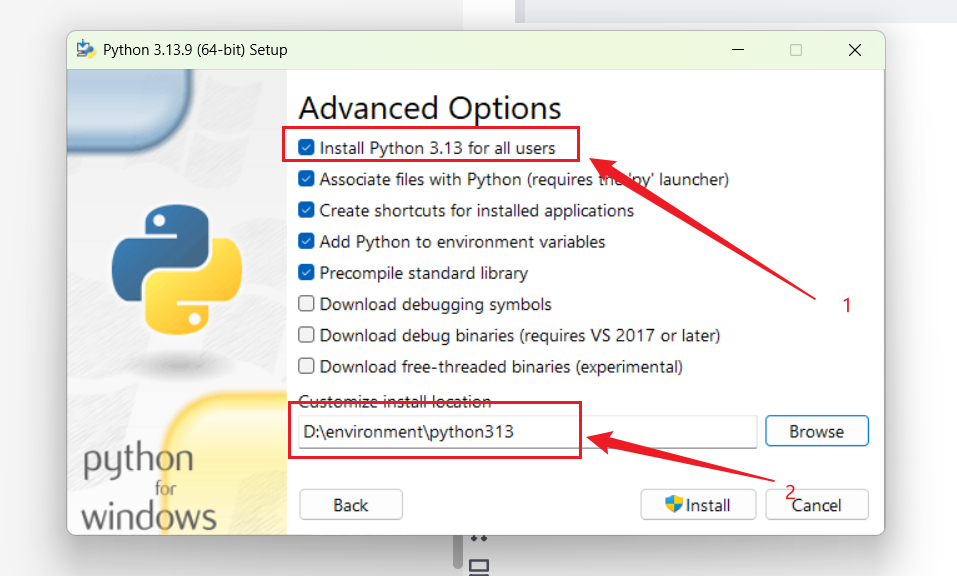Click the Python setup icon in title bar

click(x=86, y=49)
